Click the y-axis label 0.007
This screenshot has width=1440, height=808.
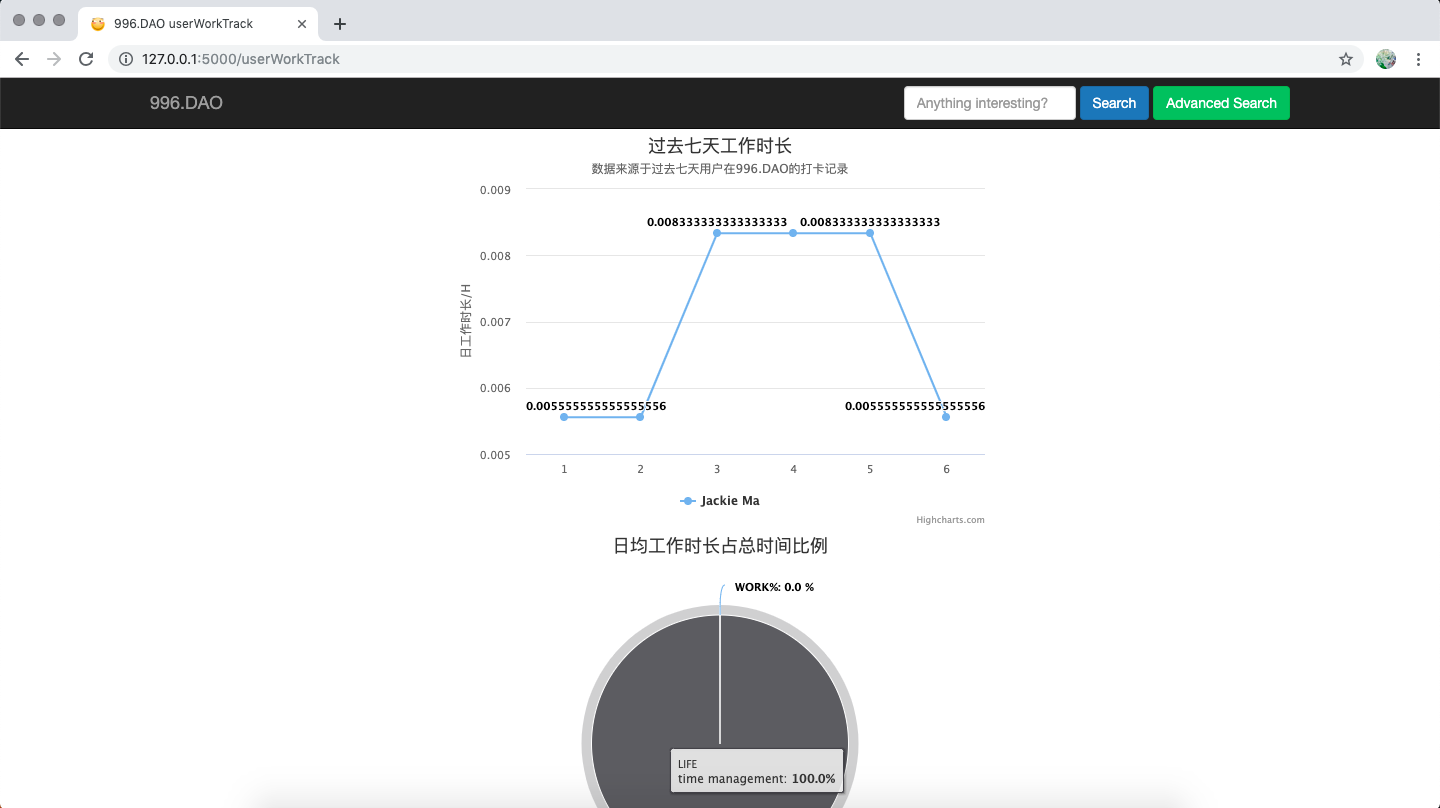click(x=495, y=322)
